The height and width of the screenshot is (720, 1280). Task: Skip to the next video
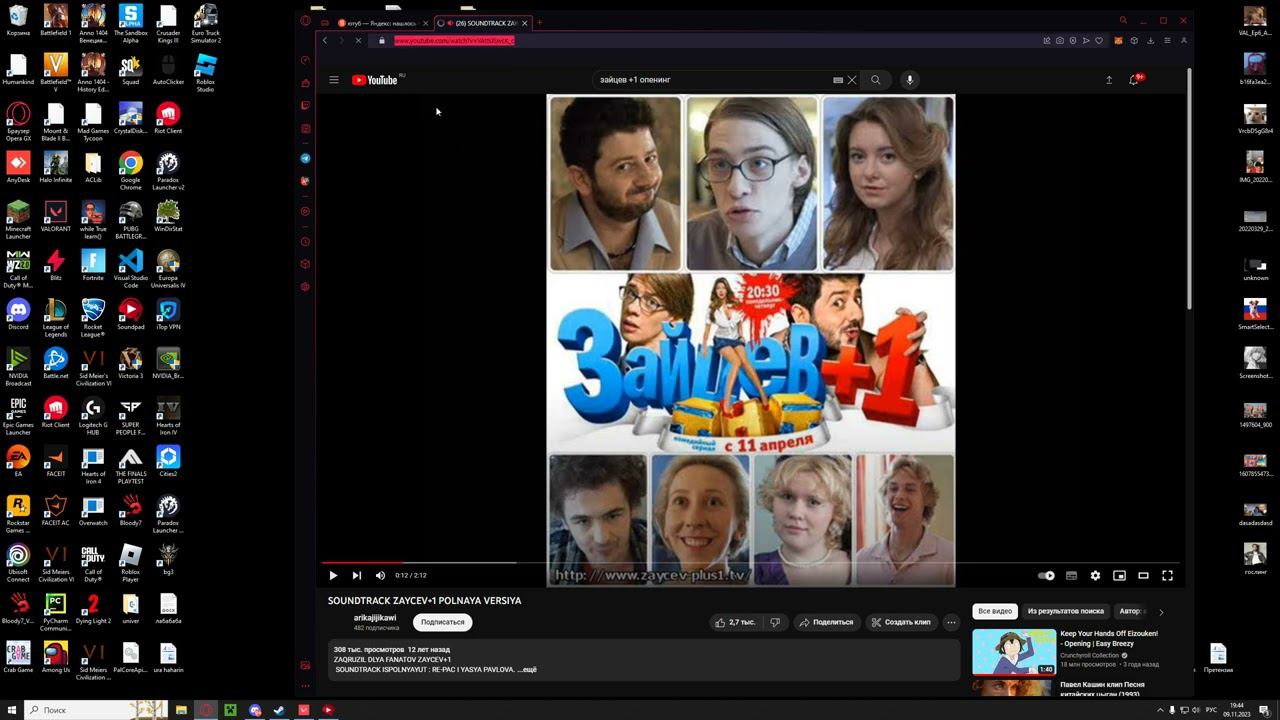pos(356,575)
